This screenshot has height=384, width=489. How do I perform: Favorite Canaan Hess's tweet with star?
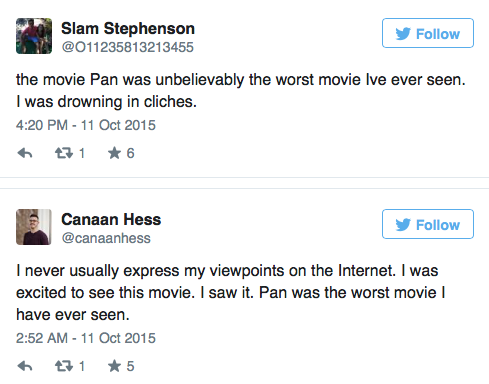tap(114, 366)
